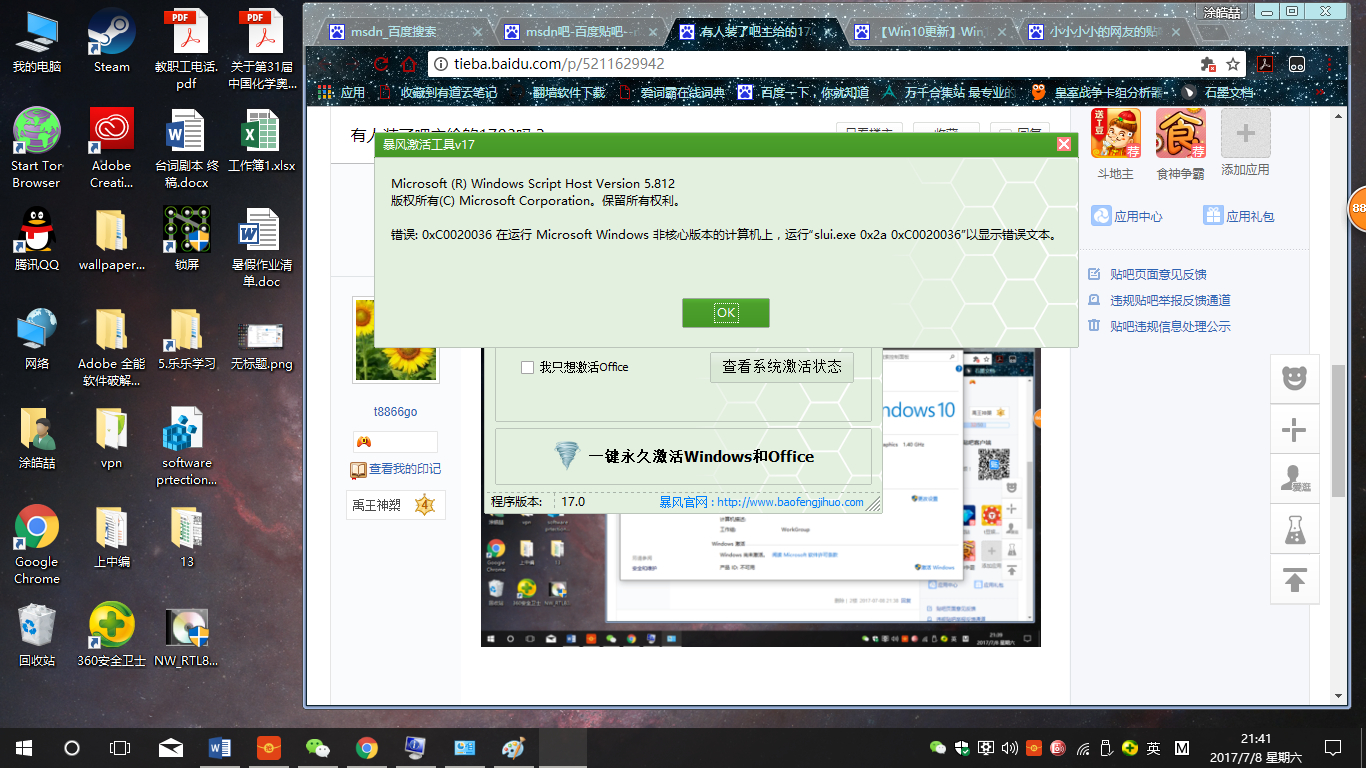This screenshot has height=768, width=1366.
Task: Select the 工作簿1.xlsx desktop file
Action: coord(262,141)
